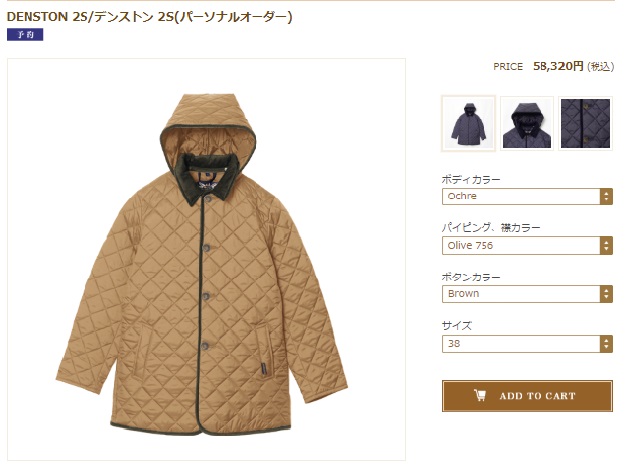Click the arrow stepper on the Olive 756 dropdown
Image resolution: width=626 pixels, height=476 pixels.
606,246
